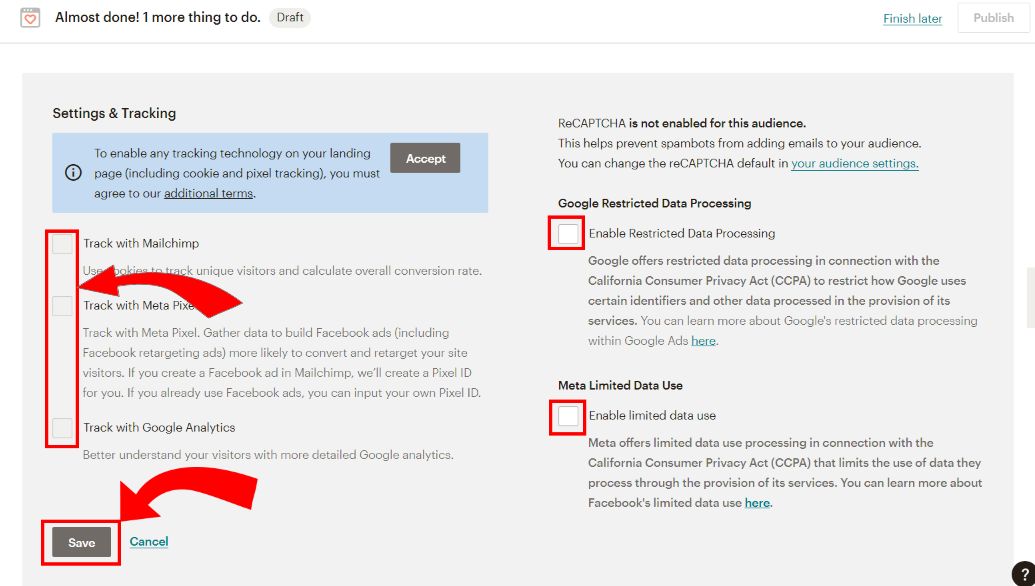This screenshot has height=586, width=1035.
Task: Open the additional terms link
Action: pyautogui.click(x=209, y=193)
